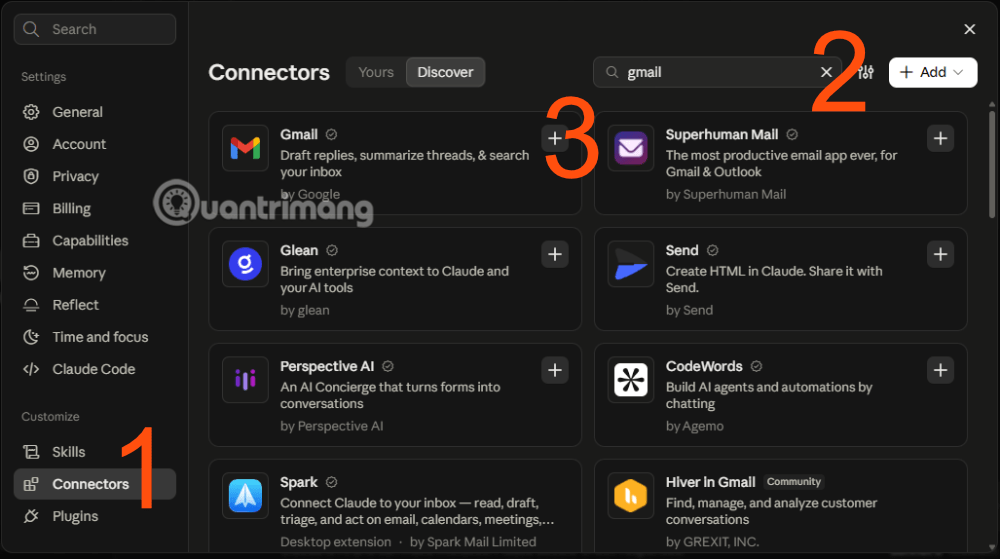Open Memory settings

(x=94, y=273)
